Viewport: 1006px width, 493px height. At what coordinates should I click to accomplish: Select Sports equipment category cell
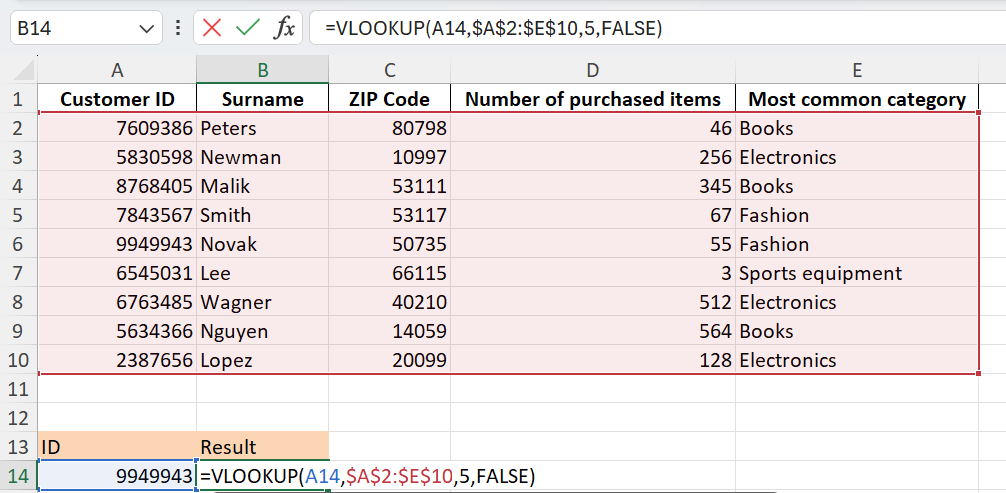pos(857,273)
